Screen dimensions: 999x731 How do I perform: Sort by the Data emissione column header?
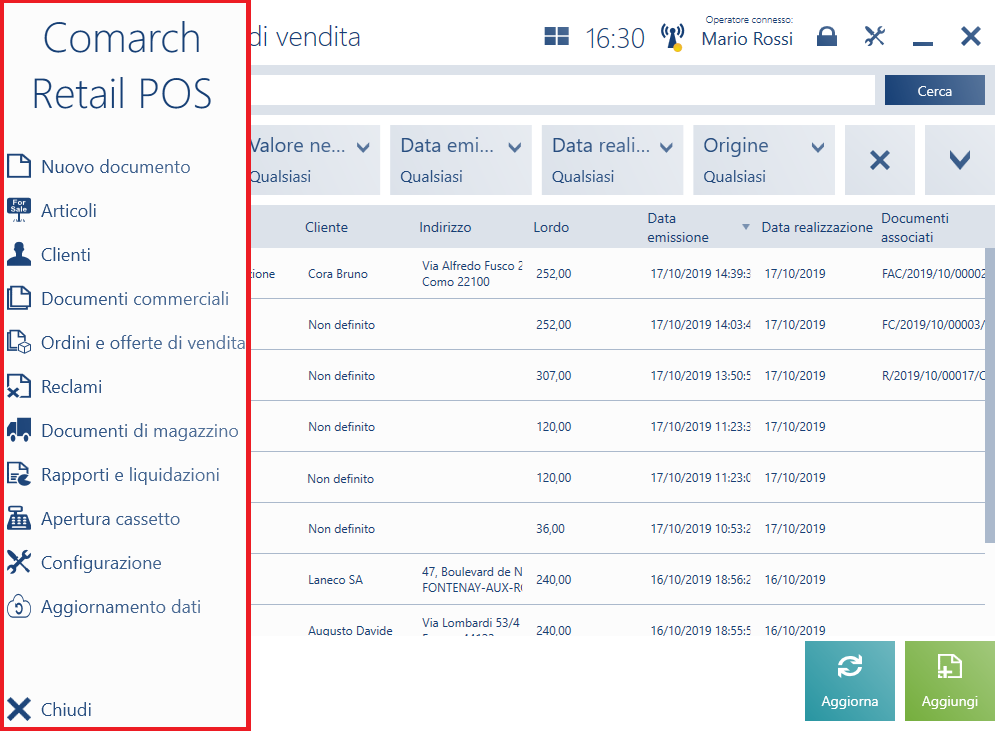[678, 228]
